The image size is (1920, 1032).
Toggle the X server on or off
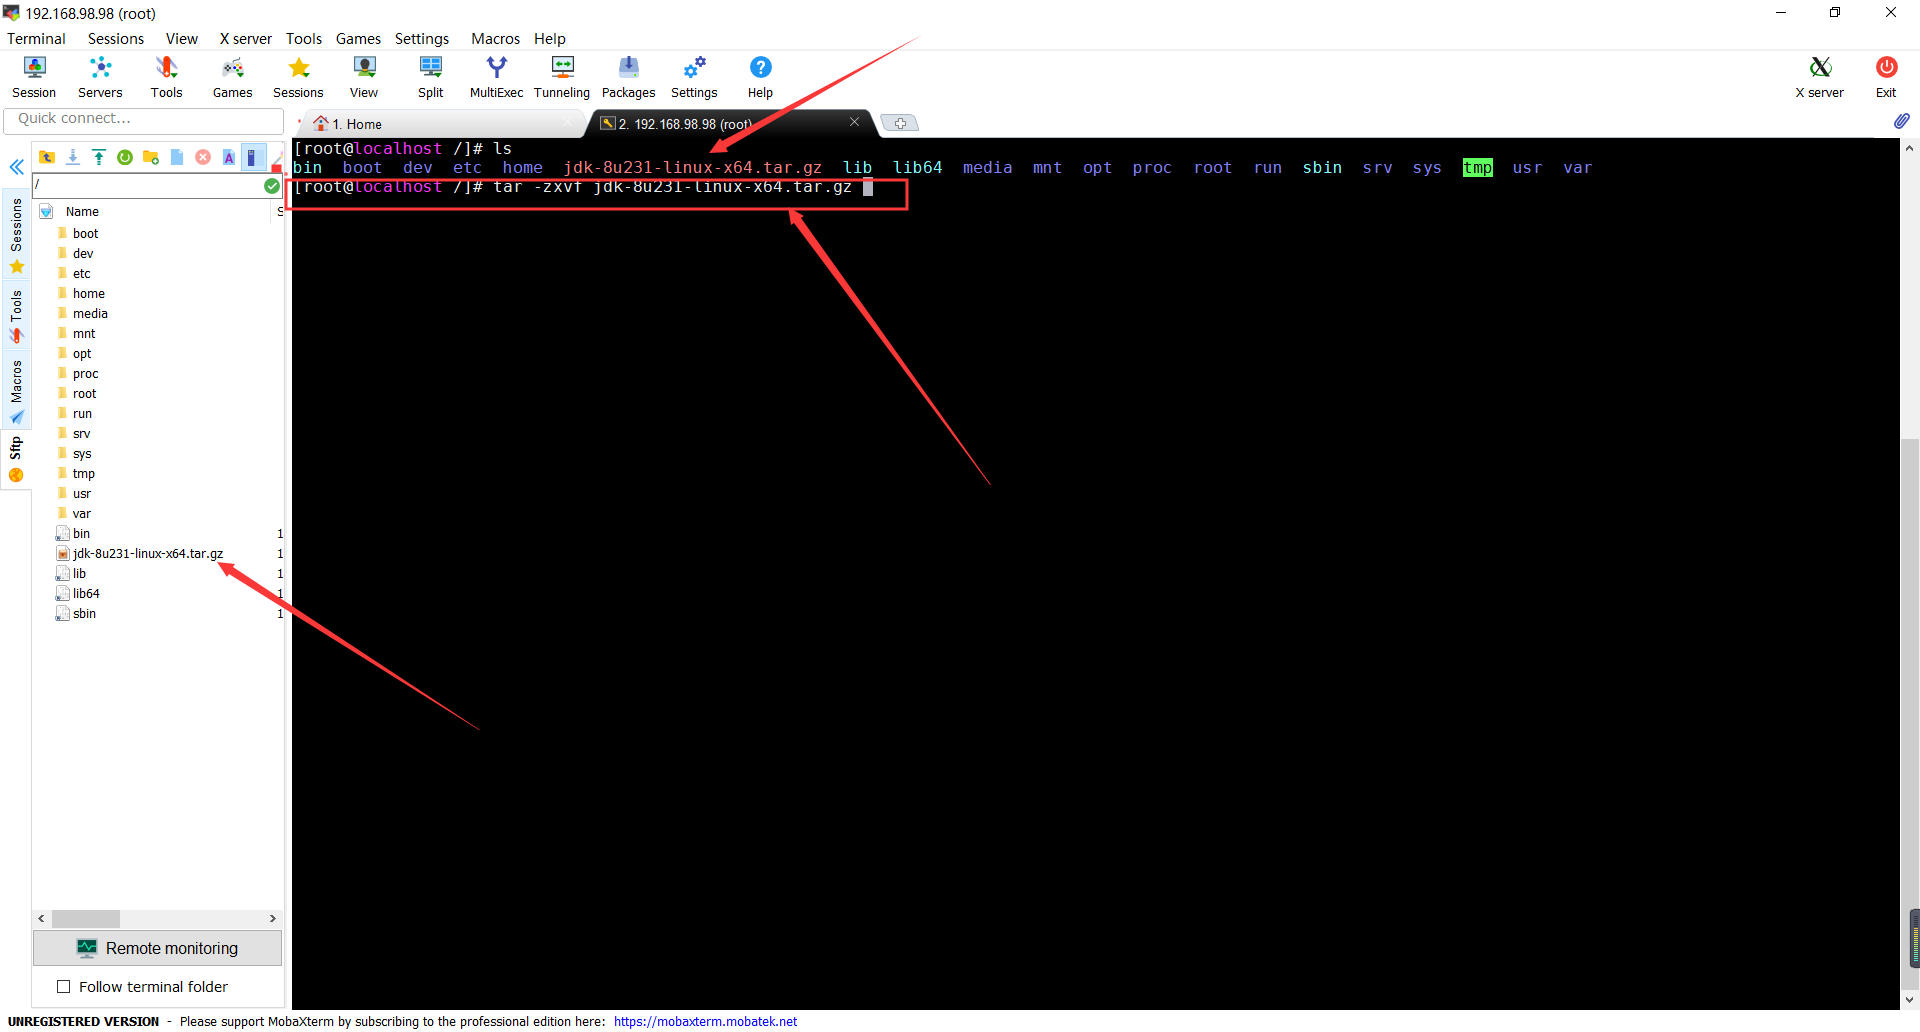pos(1819,75)
